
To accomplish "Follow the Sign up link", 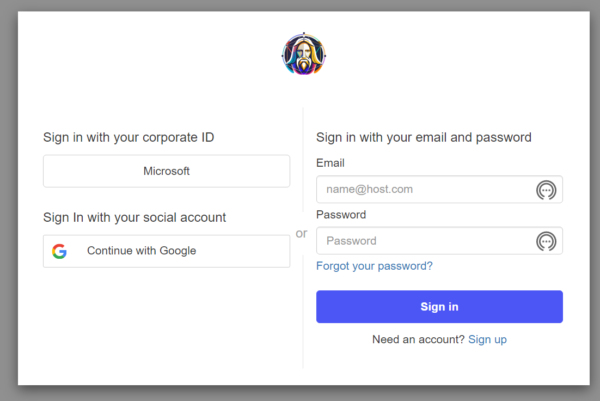I will (x=487, y=340).
